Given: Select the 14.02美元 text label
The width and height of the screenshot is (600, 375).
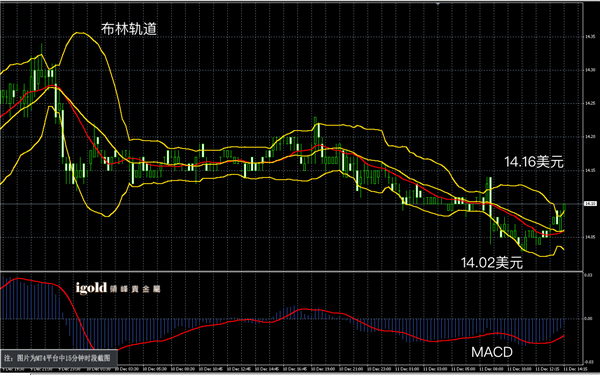Looking at the screenshot, I should point(492,262).
